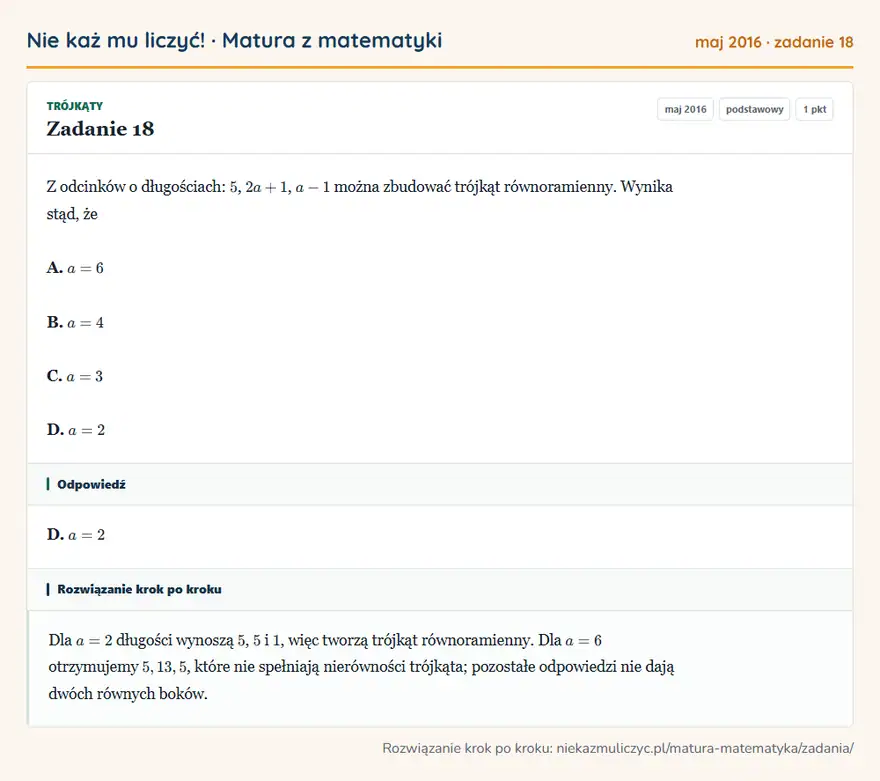Click the 'maj 2016' tag badge
Viewport: 880px width, 781px height.
pos(685,109)
